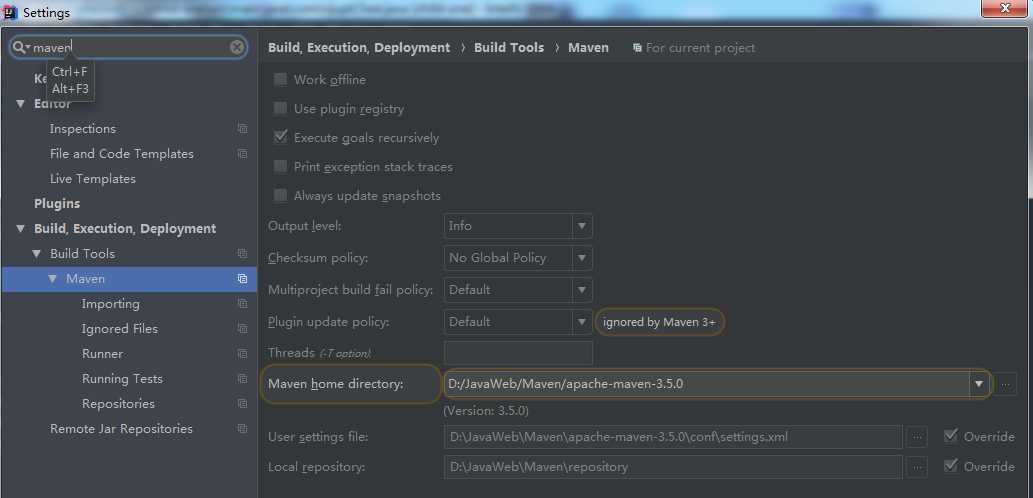Click Maven breadcrumb in header
The image size is (1033, 498).
tap(588, 48)
